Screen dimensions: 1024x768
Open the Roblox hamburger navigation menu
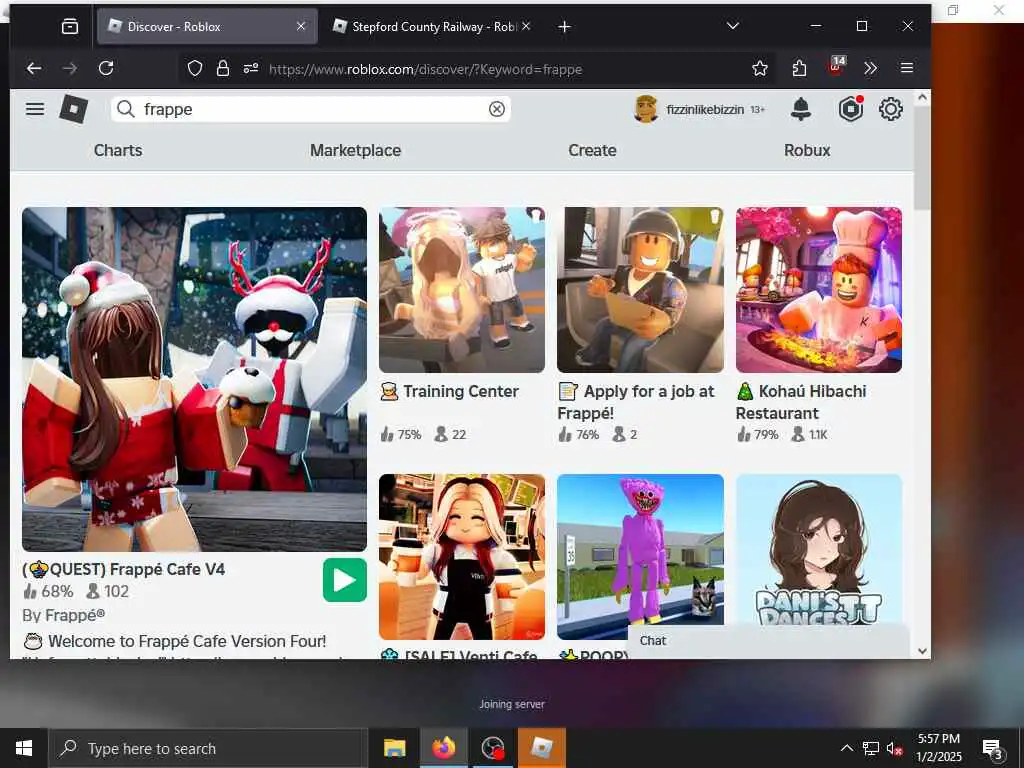coord(35,109)
